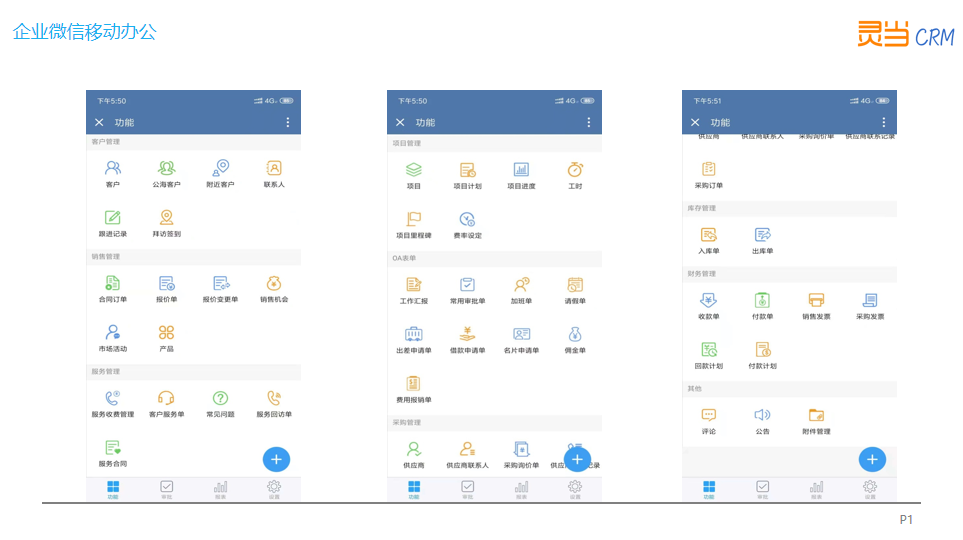
Task: Tap the blue plus button on right phone
Action: (x=872, y=460)
